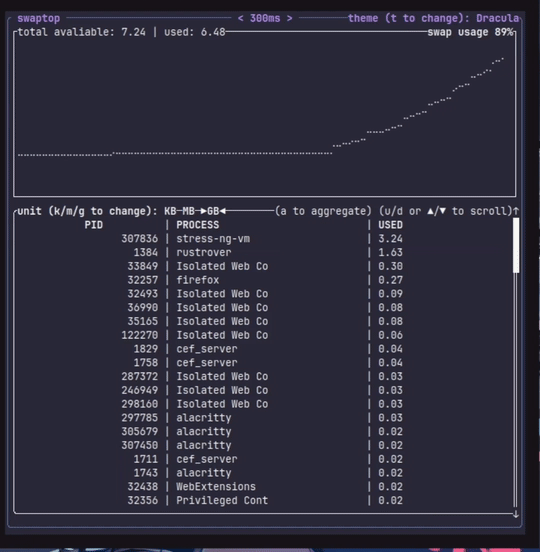Image resolution: width=540 pixels, height=552 pixels.
Task: Click the 3.24 used value
Action: (x=390, y=239)
